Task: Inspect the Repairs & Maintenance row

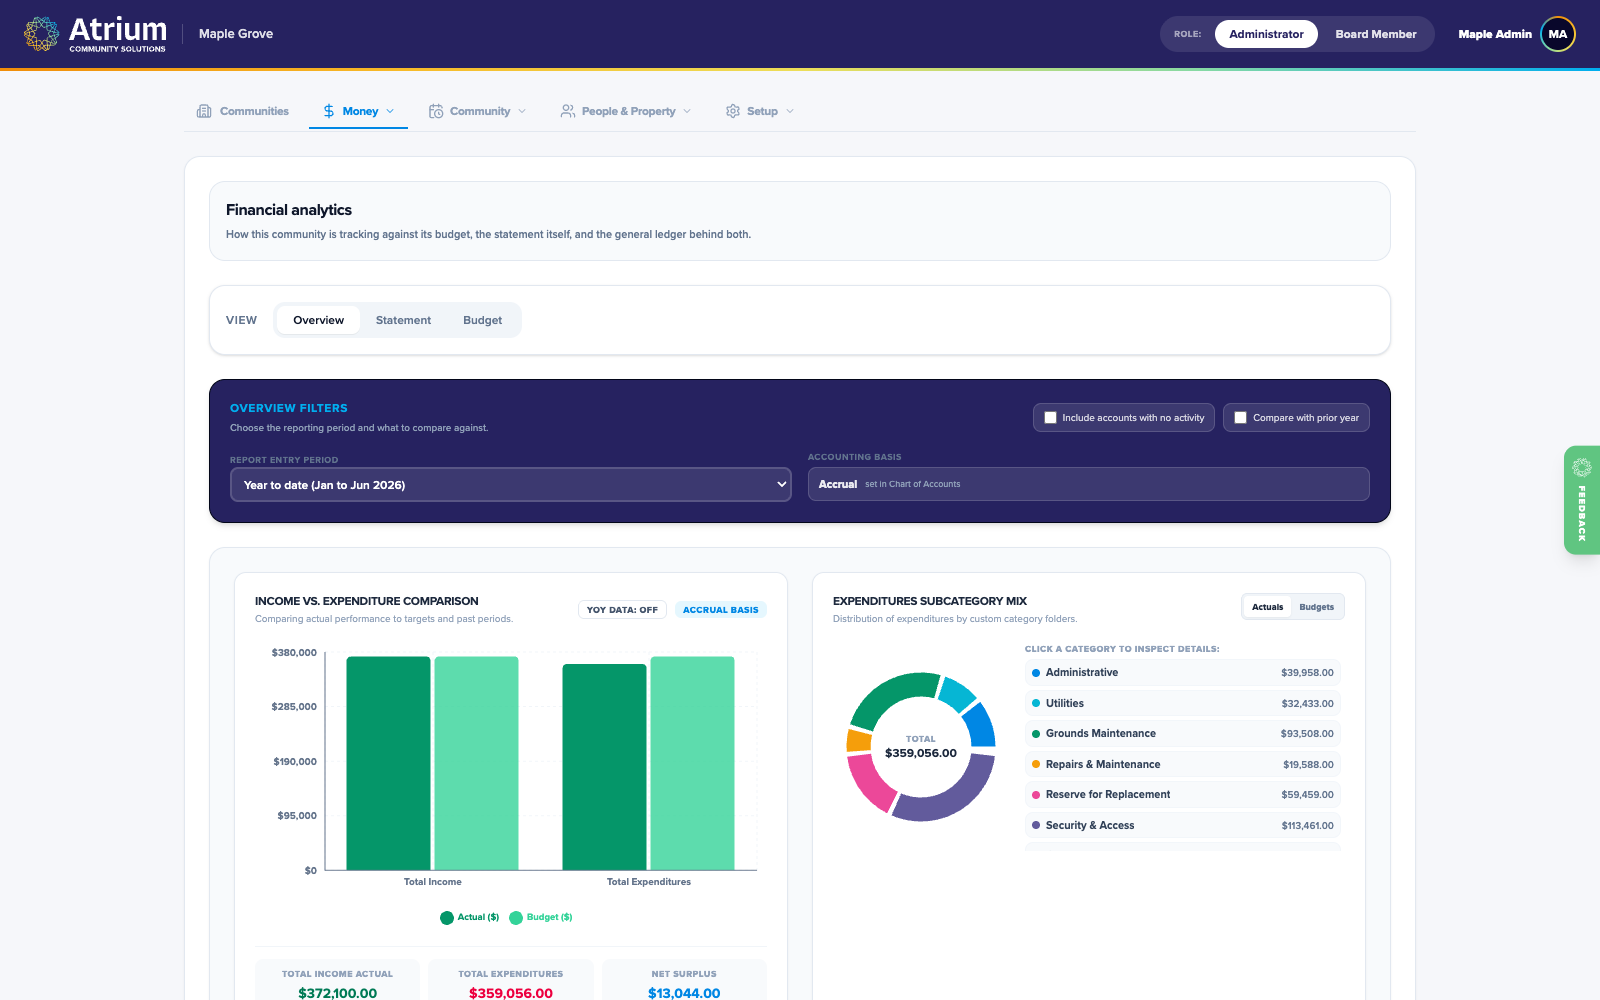Action: (1183, 764)
